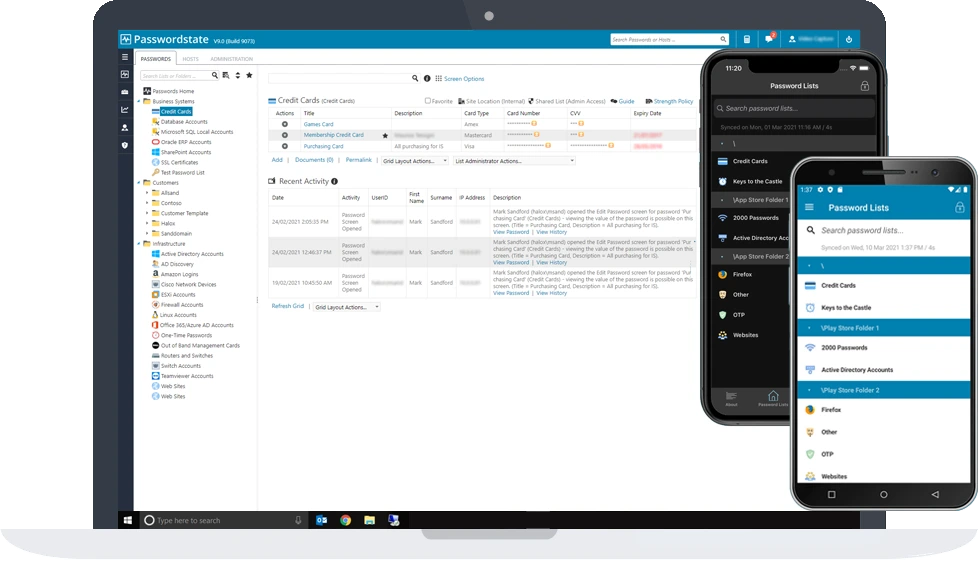Image resolution: width=978 pixels, height=561 pixels.
Task: Open the reports chart icon in sidebar
Action: coord(125,109)
